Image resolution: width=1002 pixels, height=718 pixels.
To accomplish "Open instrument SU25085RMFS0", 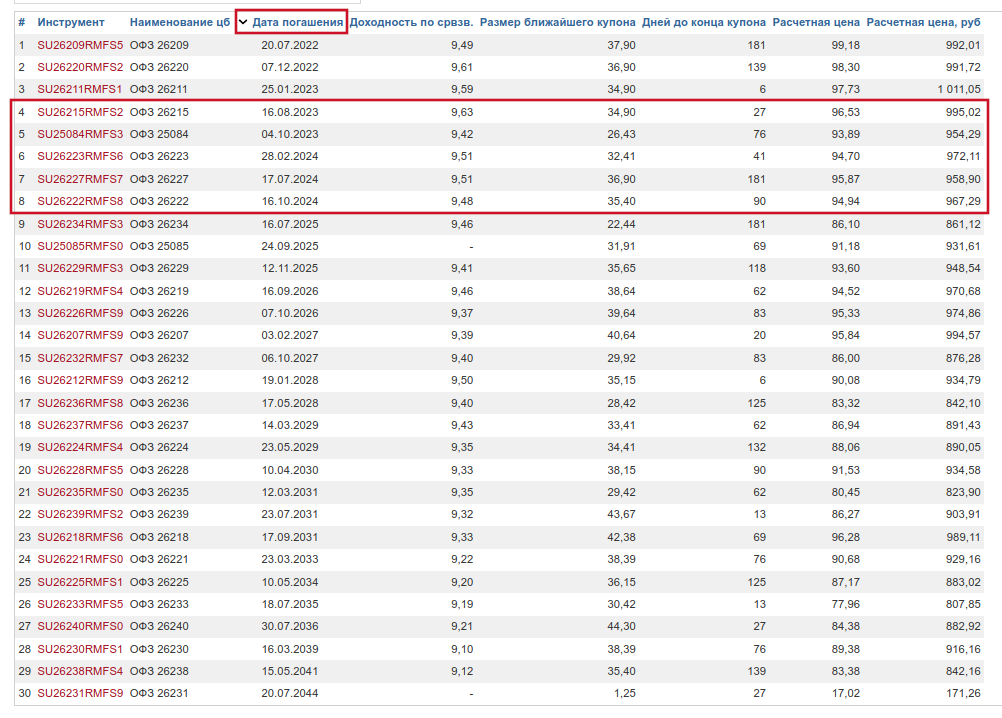I will (x=80, y=246).
